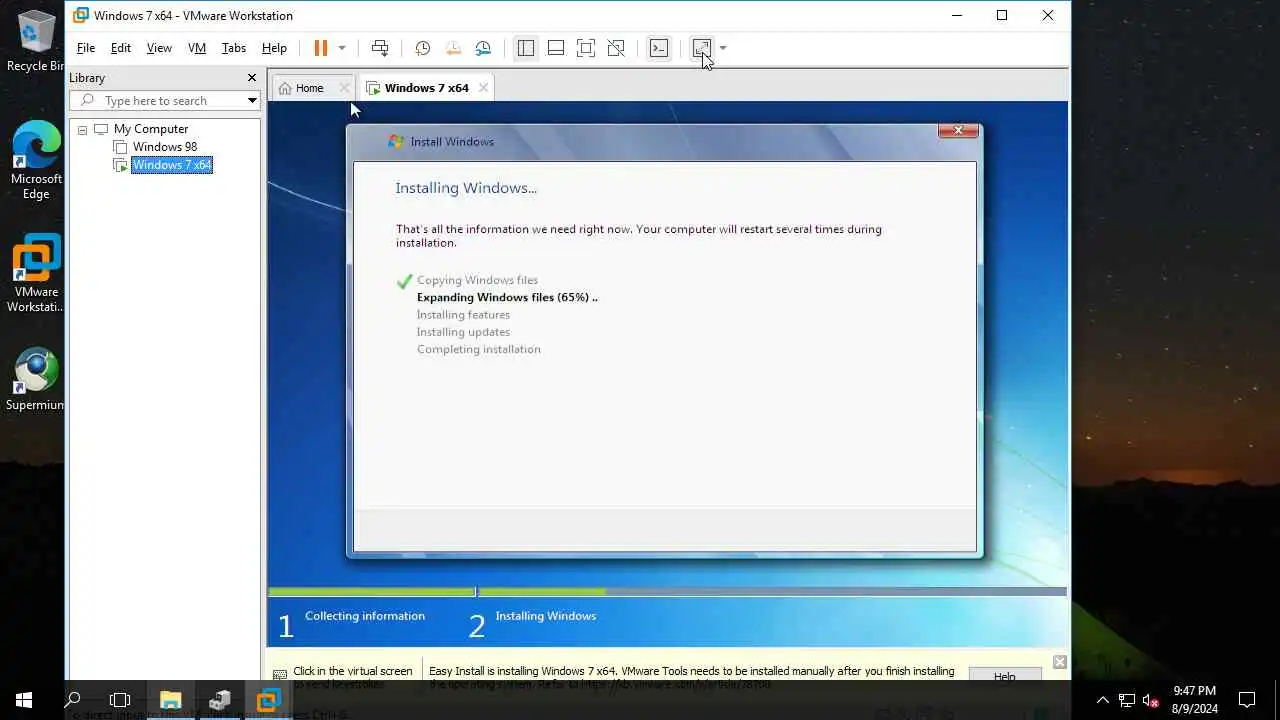This screenshot has width=1280, height=720.
Task: Show the console view toolbar icon
Action: point(659,48)
